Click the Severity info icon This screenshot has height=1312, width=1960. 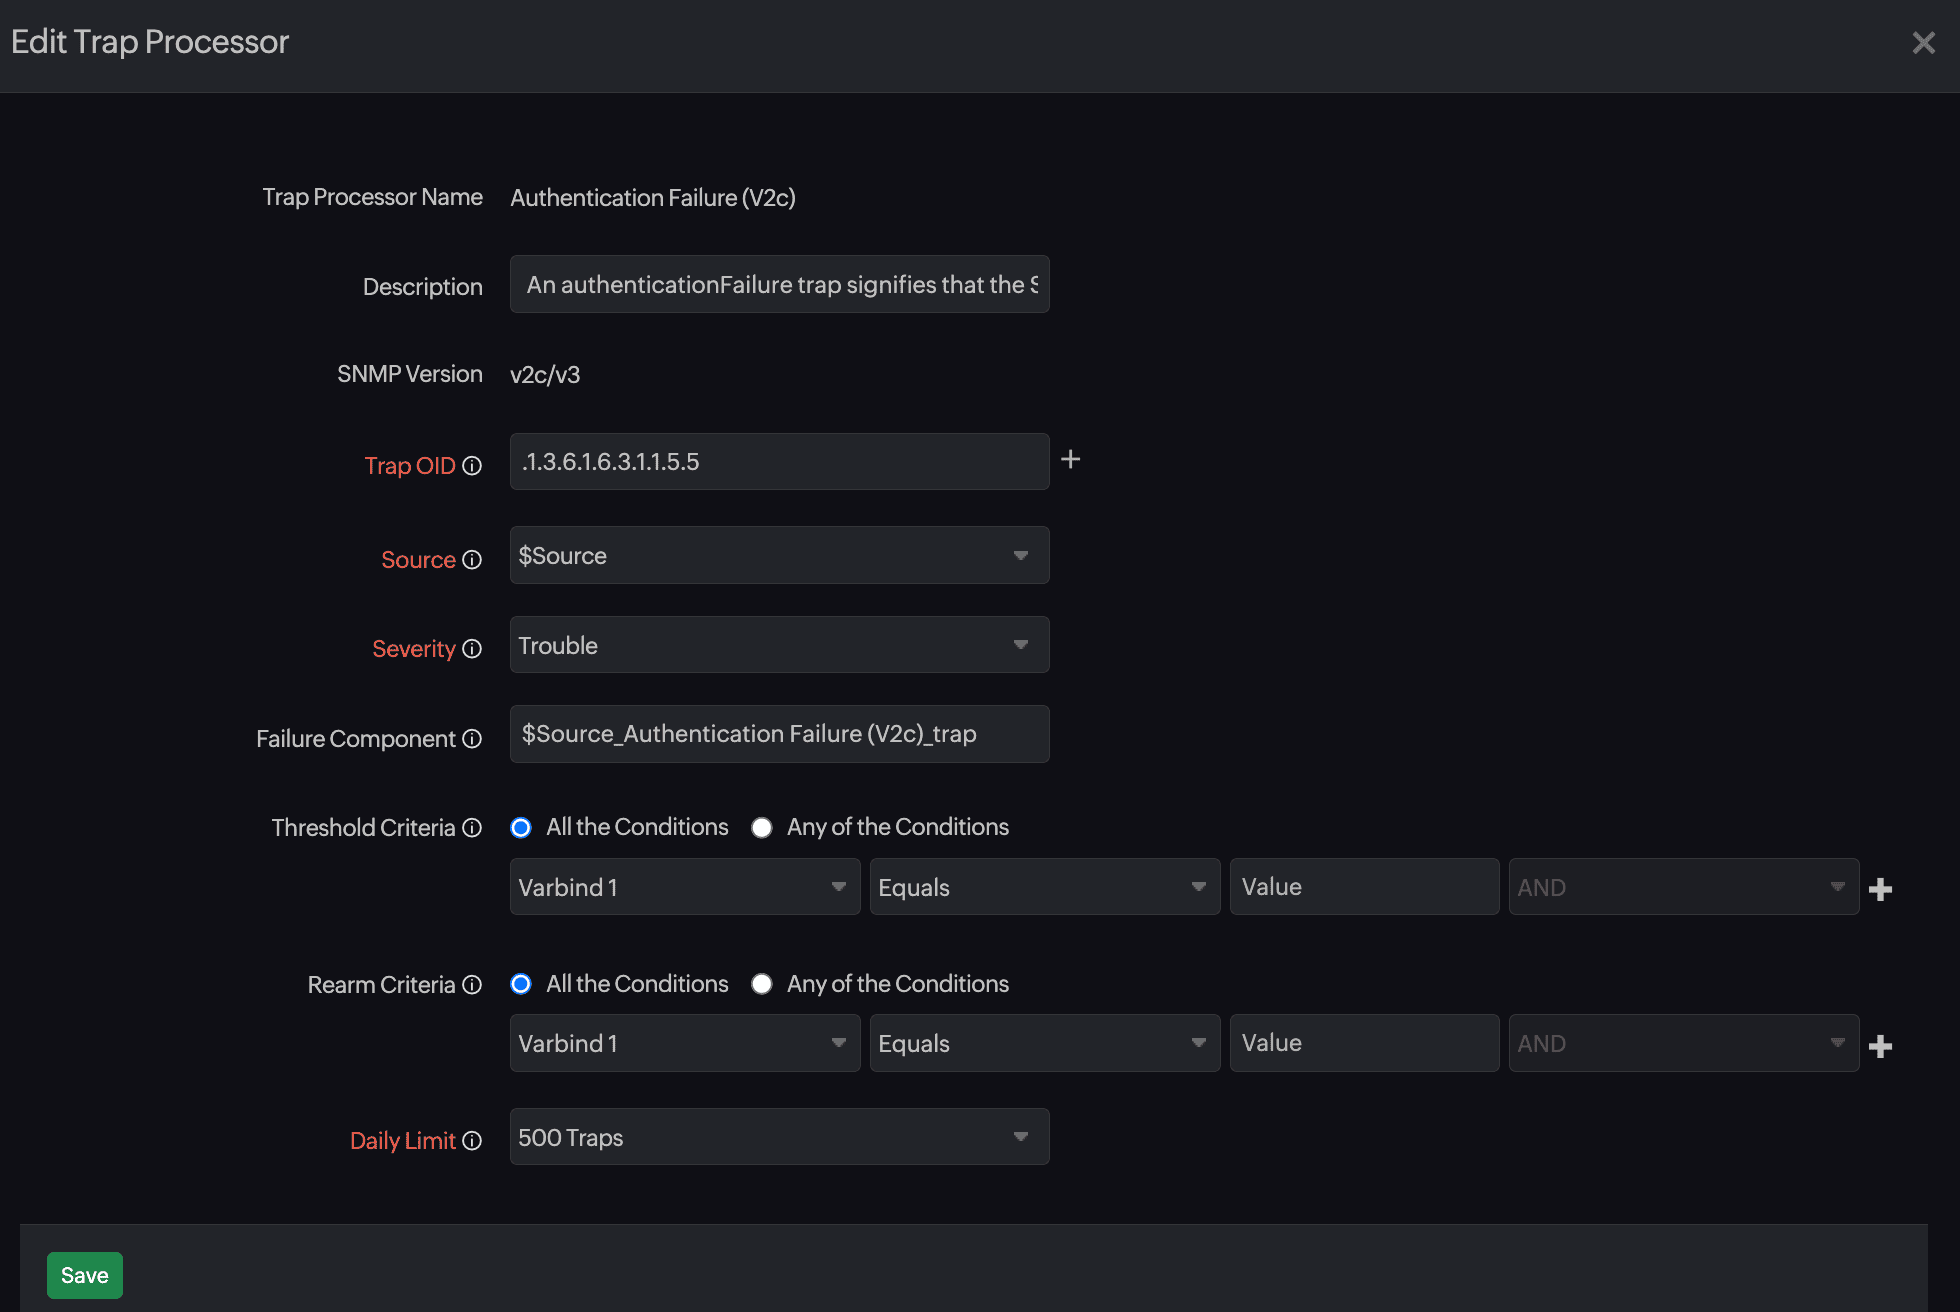pos(472,649)
